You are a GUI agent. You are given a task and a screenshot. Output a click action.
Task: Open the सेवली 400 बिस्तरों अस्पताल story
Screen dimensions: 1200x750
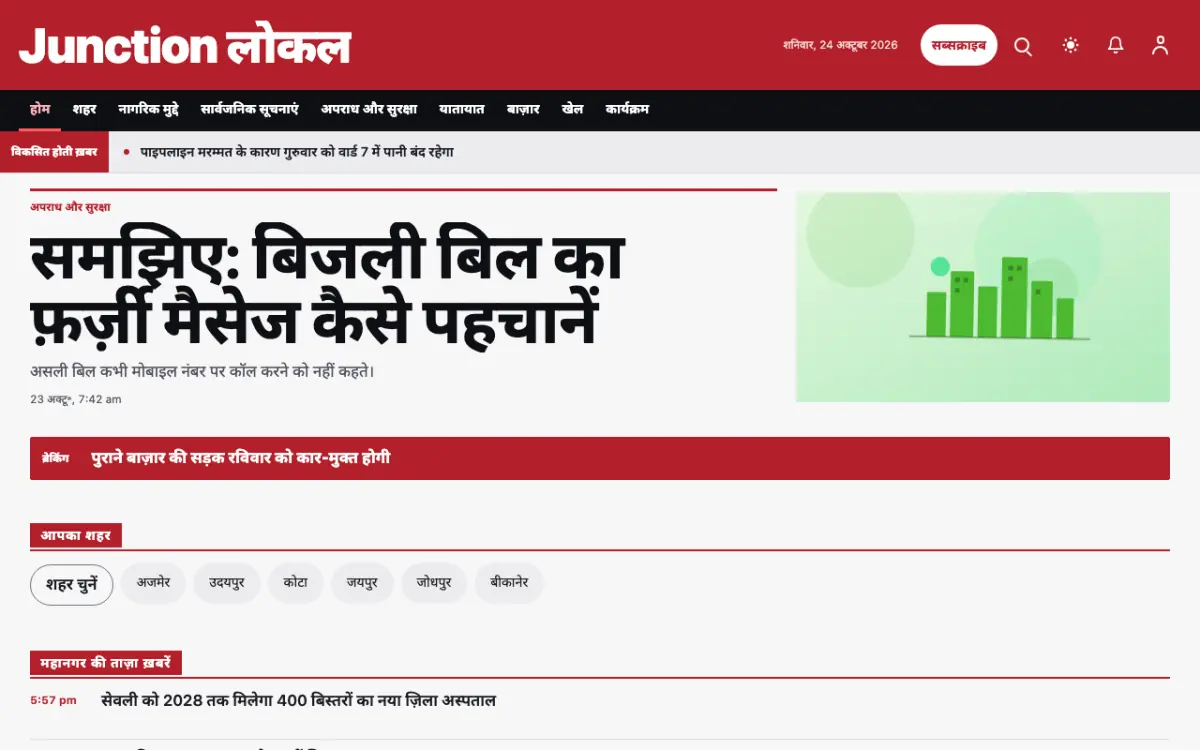pos(299,701)
